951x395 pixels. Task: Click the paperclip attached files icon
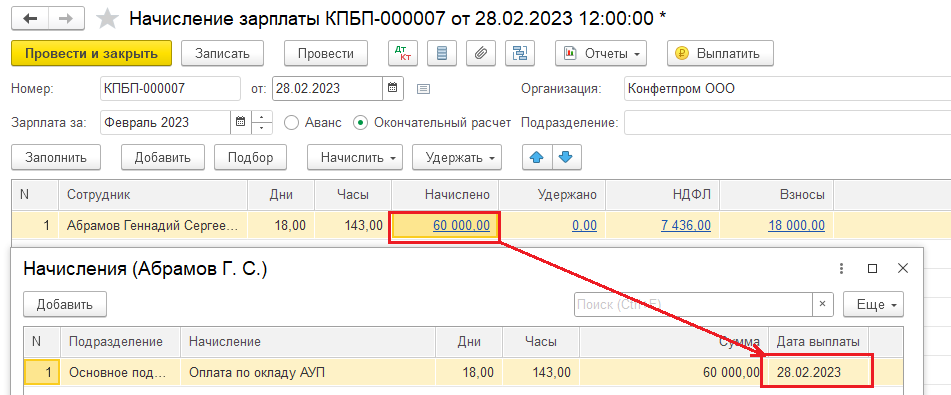pos(481,53)
